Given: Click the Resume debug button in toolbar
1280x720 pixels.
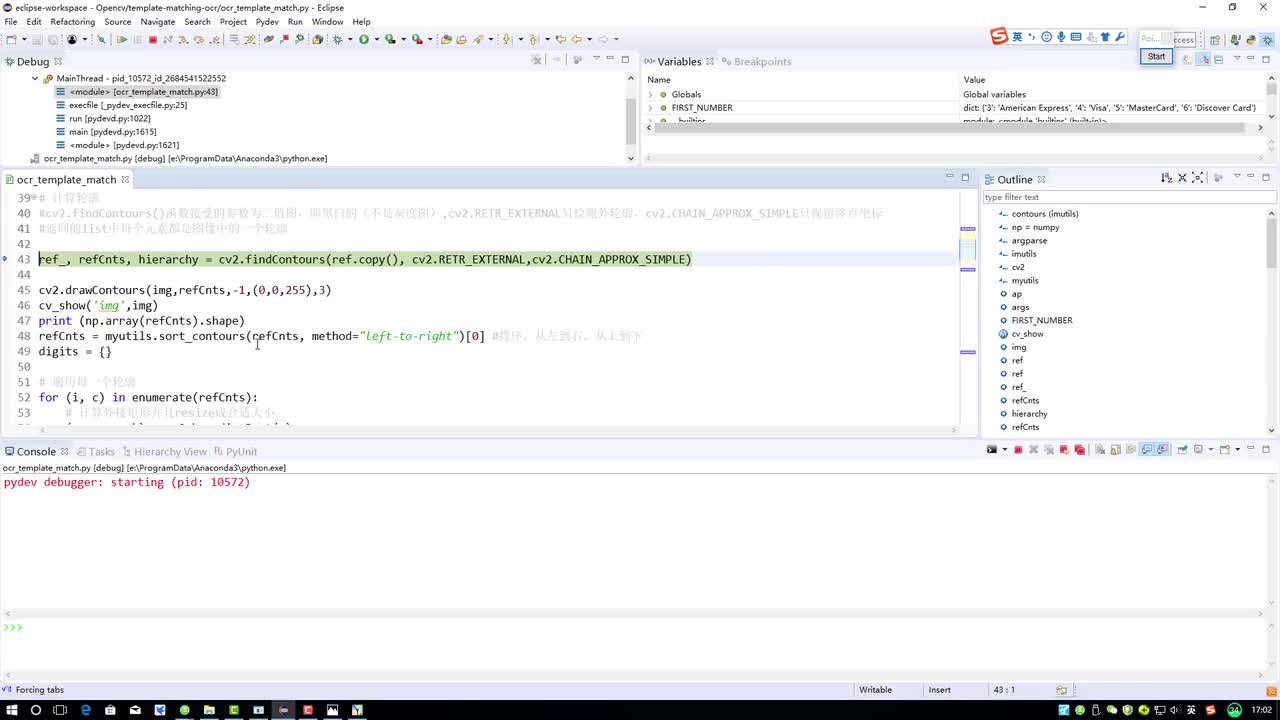Looking at the screenshot, I should click(x=121, y=40).
